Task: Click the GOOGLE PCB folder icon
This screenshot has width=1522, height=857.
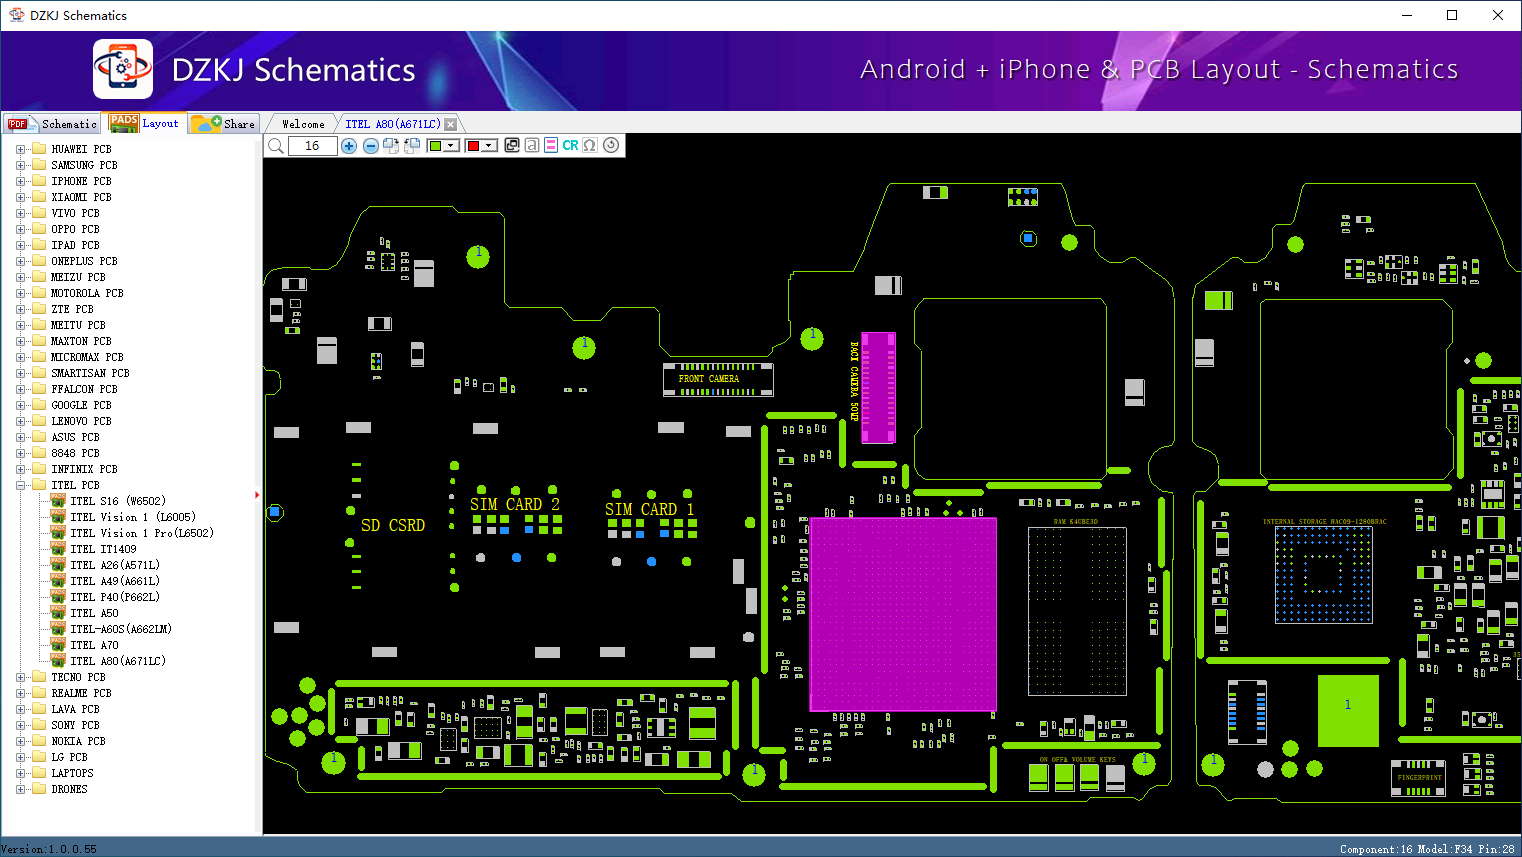Action: (x=39, y=405)
